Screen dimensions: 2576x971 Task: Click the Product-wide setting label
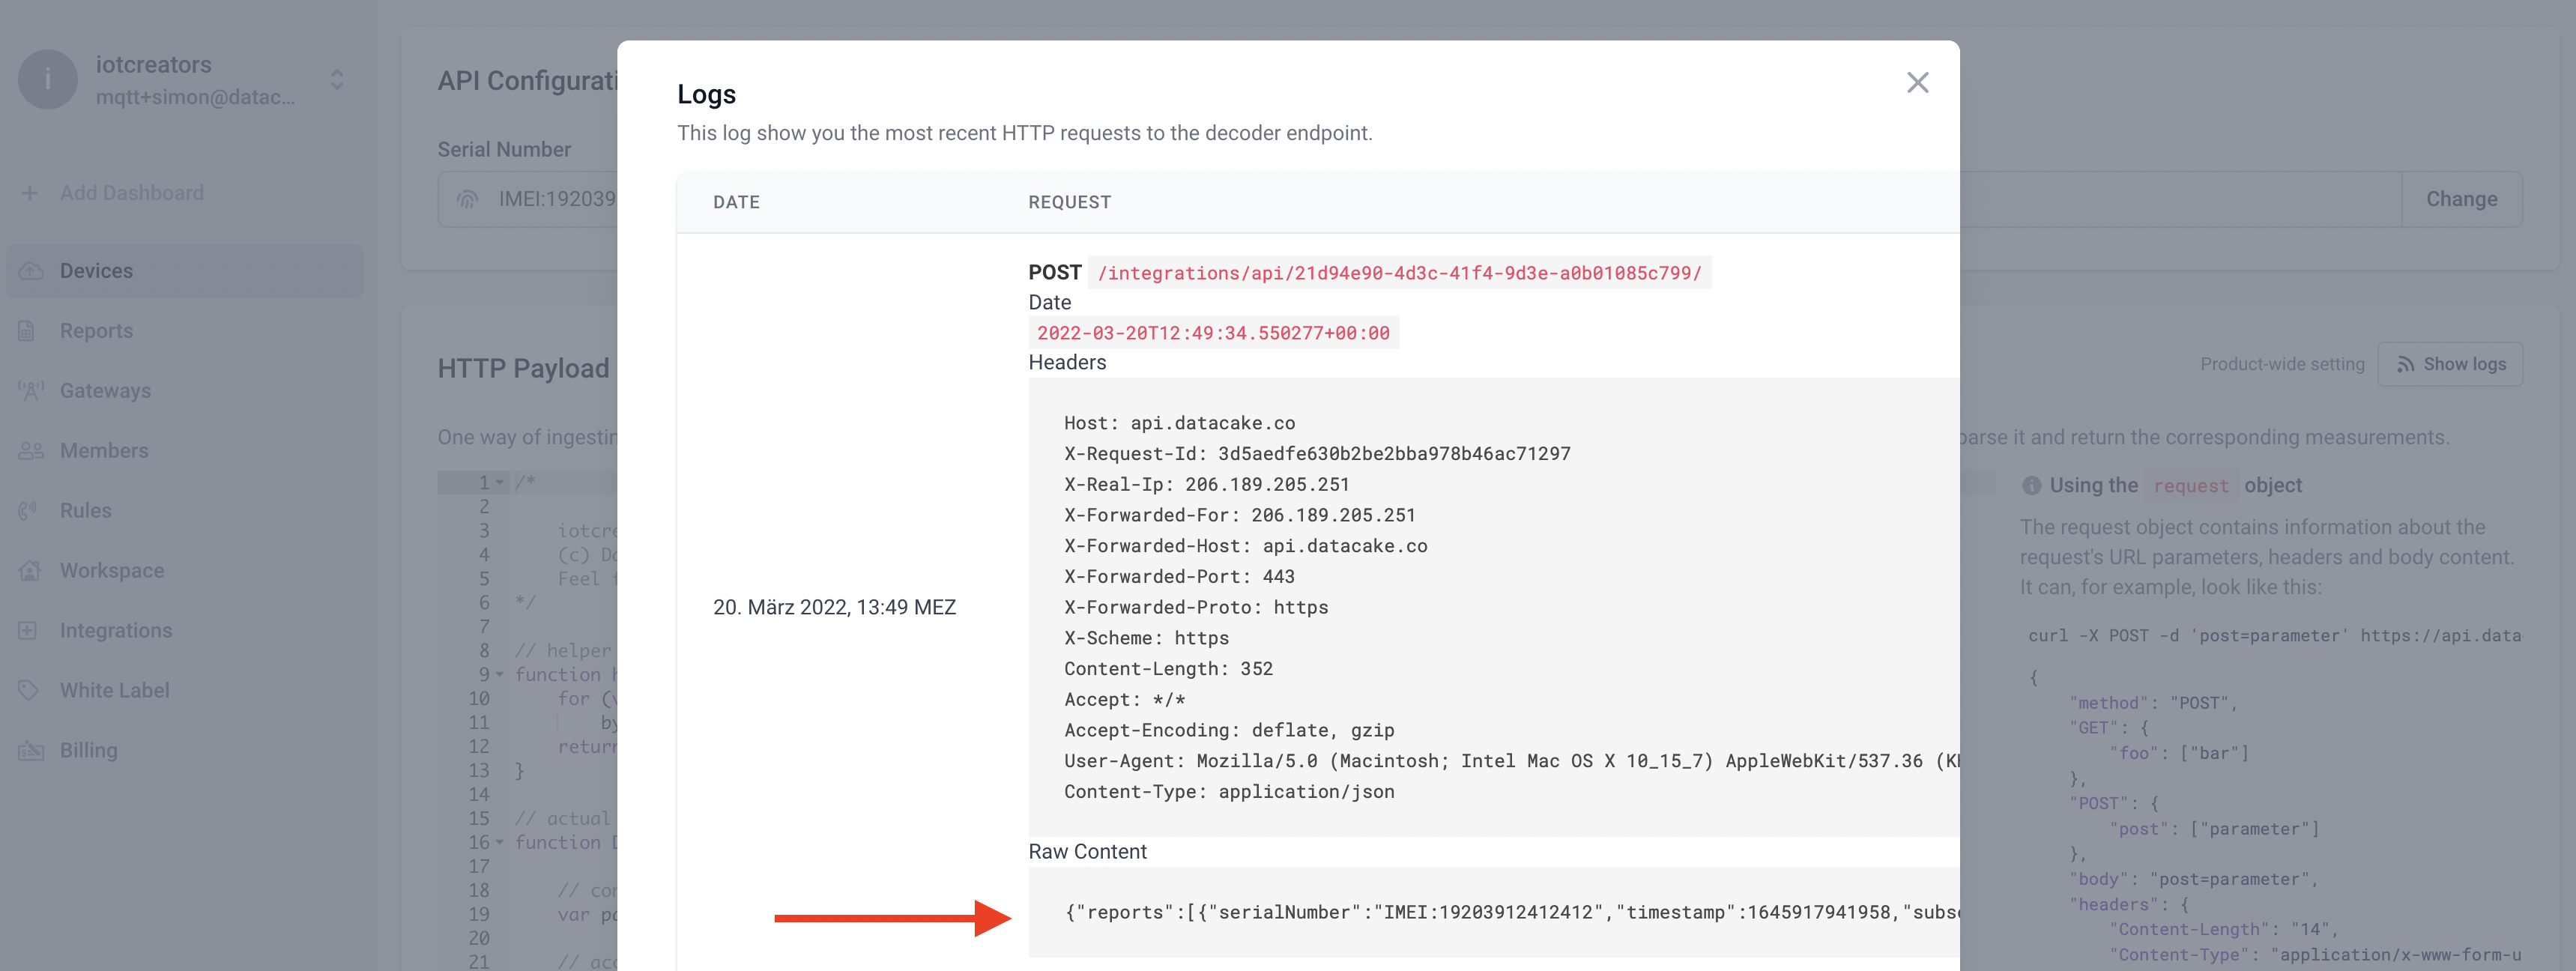tap(2282, 364)
